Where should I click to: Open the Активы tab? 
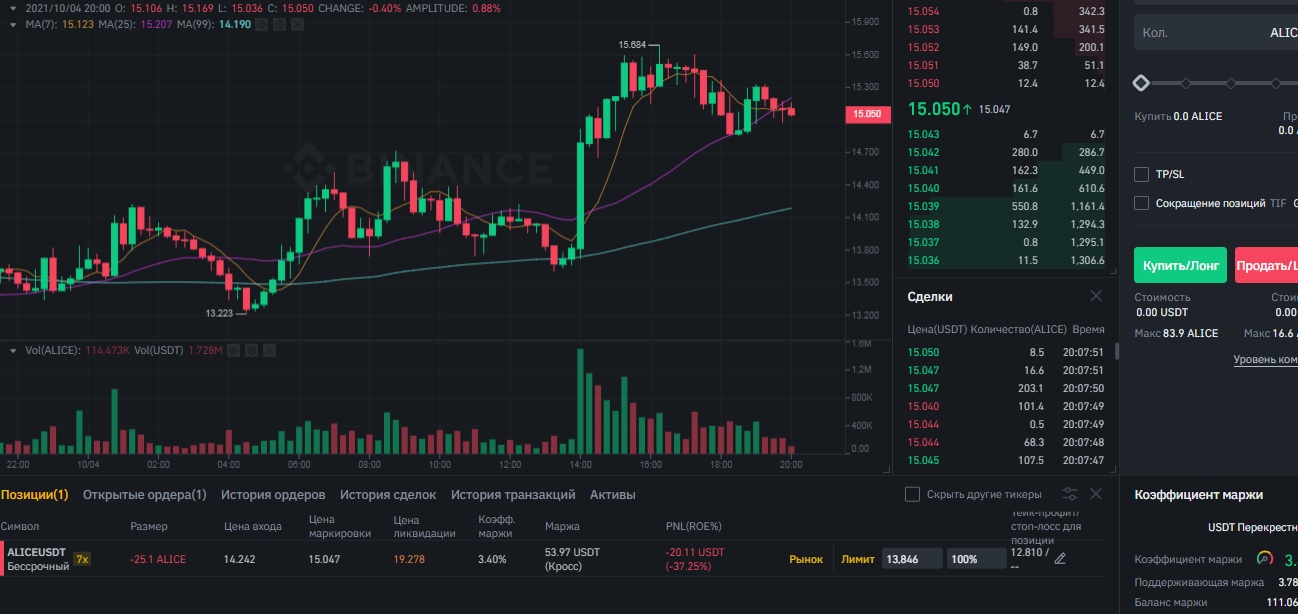(x=613, y=494)
